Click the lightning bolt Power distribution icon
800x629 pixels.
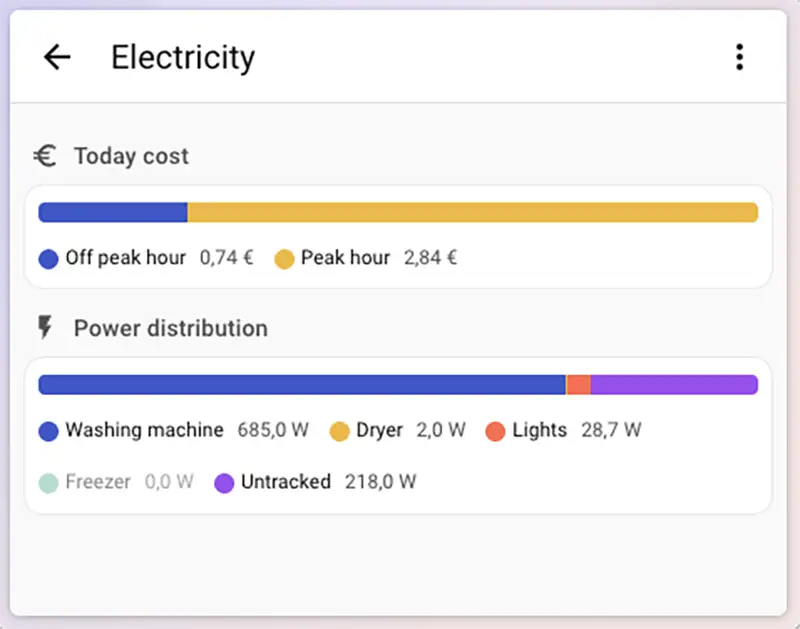click(x=44, y=327)
